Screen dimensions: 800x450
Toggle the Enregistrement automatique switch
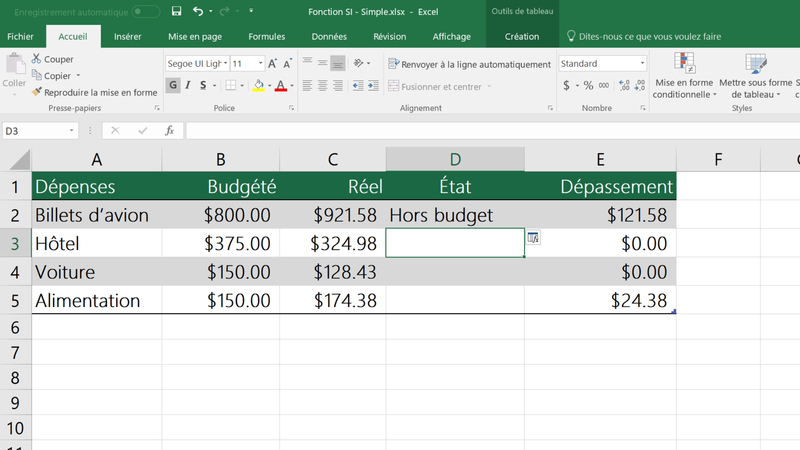[x=146, y=11]
